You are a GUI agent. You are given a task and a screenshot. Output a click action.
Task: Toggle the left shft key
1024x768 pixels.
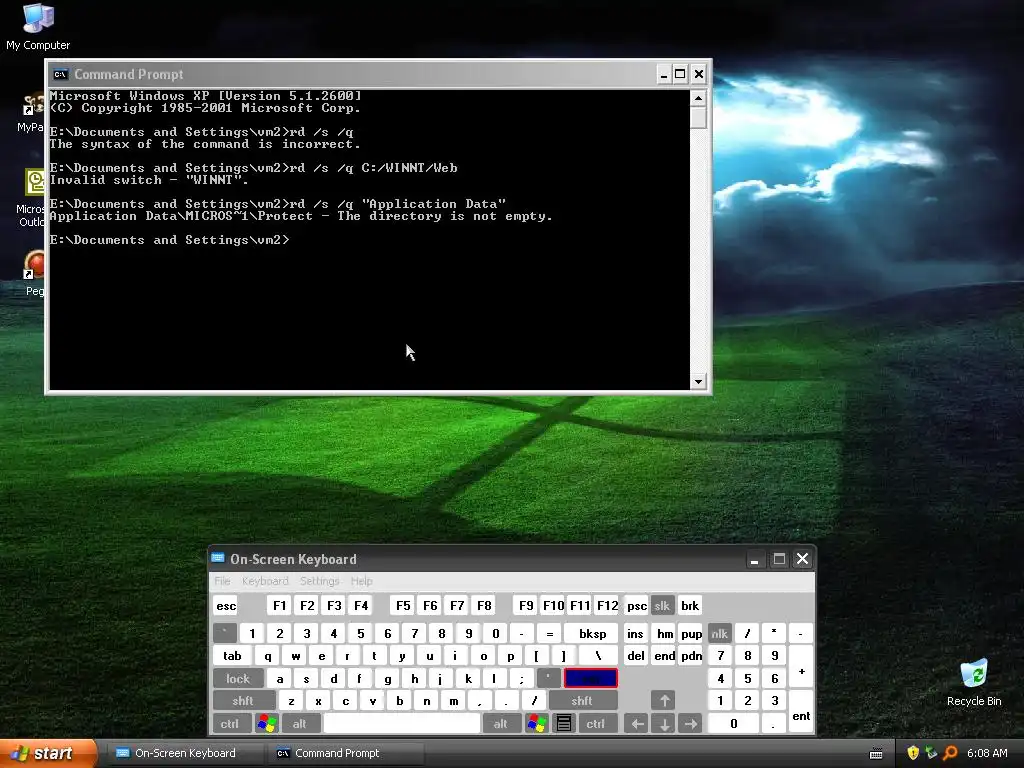[244, 701]
